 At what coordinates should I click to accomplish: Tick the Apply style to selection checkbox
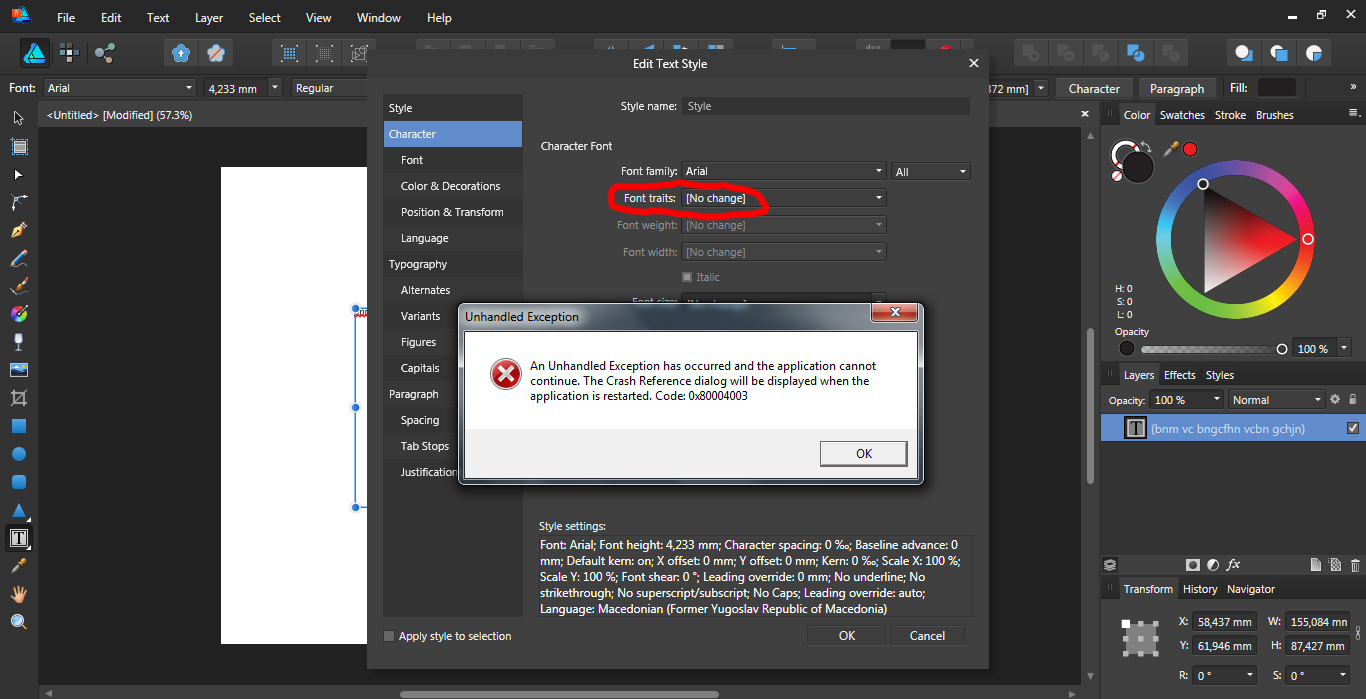(x=389, y=636)
